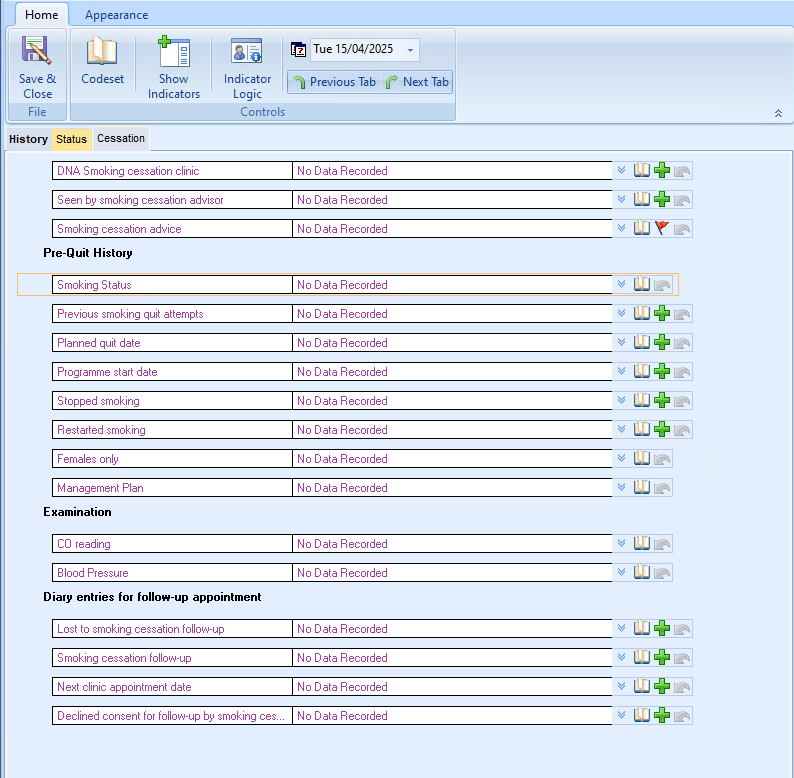Click value field for Females only
The image size is (794, 778).
pyautogui.click(x=452, y=458)
